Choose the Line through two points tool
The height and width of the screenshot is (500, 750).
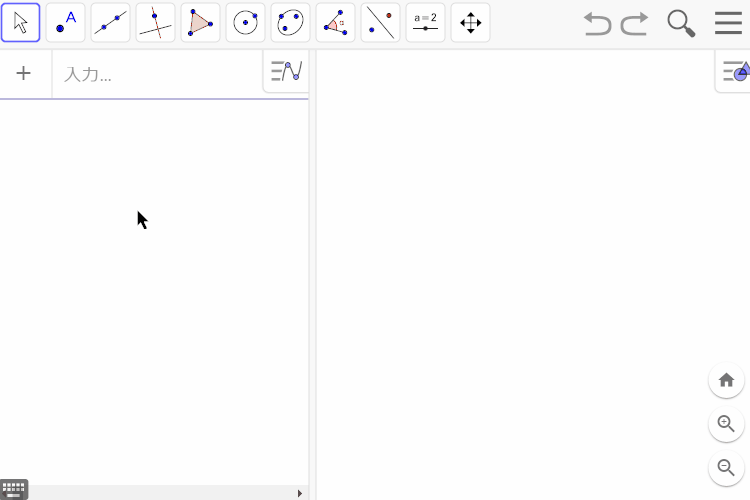tap(110, 22)
